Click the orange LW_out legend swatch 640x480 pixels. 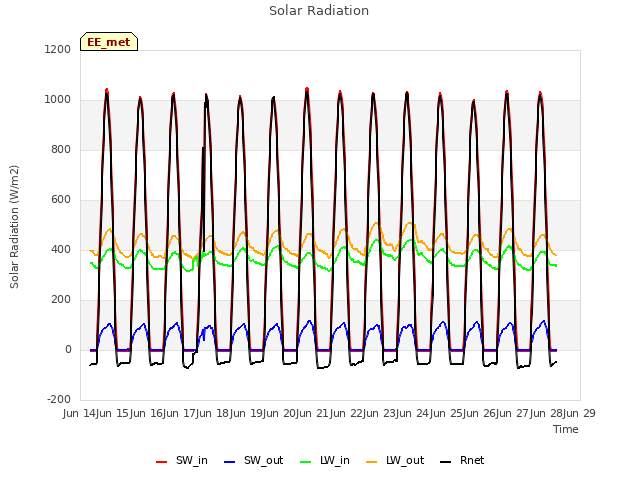372,462
